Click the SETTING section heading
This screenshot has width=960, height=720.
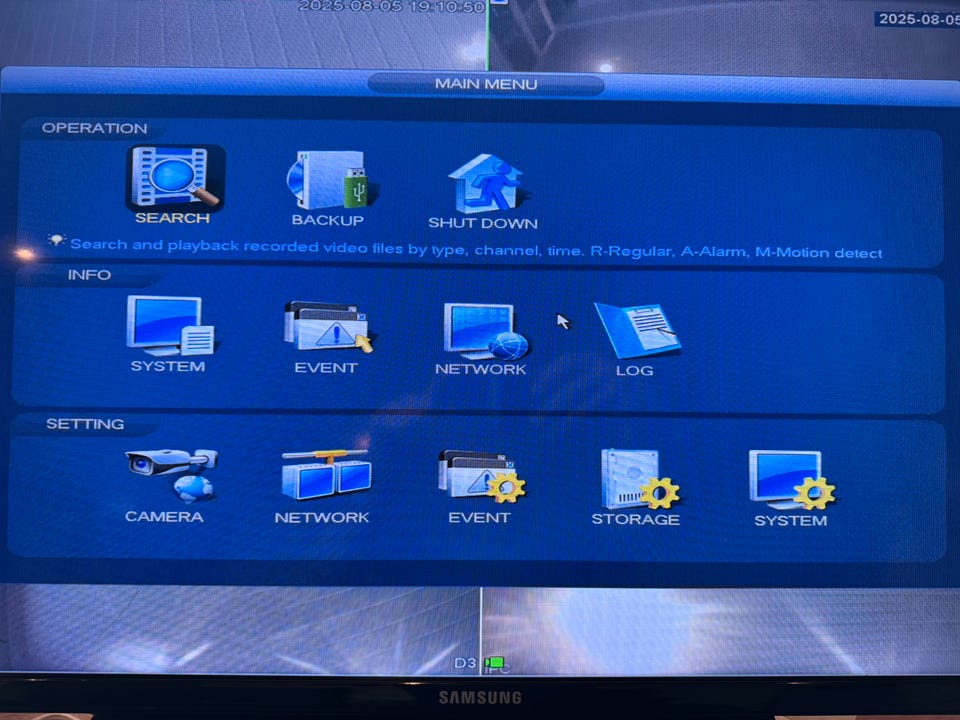(85, 424)
